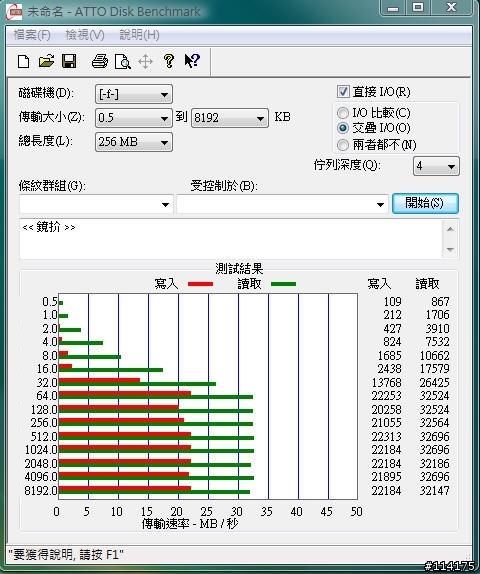Click the description scrollbar down arrow
Image resolution: width=480 pixels, height=574 pixels.
click(x=450, y=250)
